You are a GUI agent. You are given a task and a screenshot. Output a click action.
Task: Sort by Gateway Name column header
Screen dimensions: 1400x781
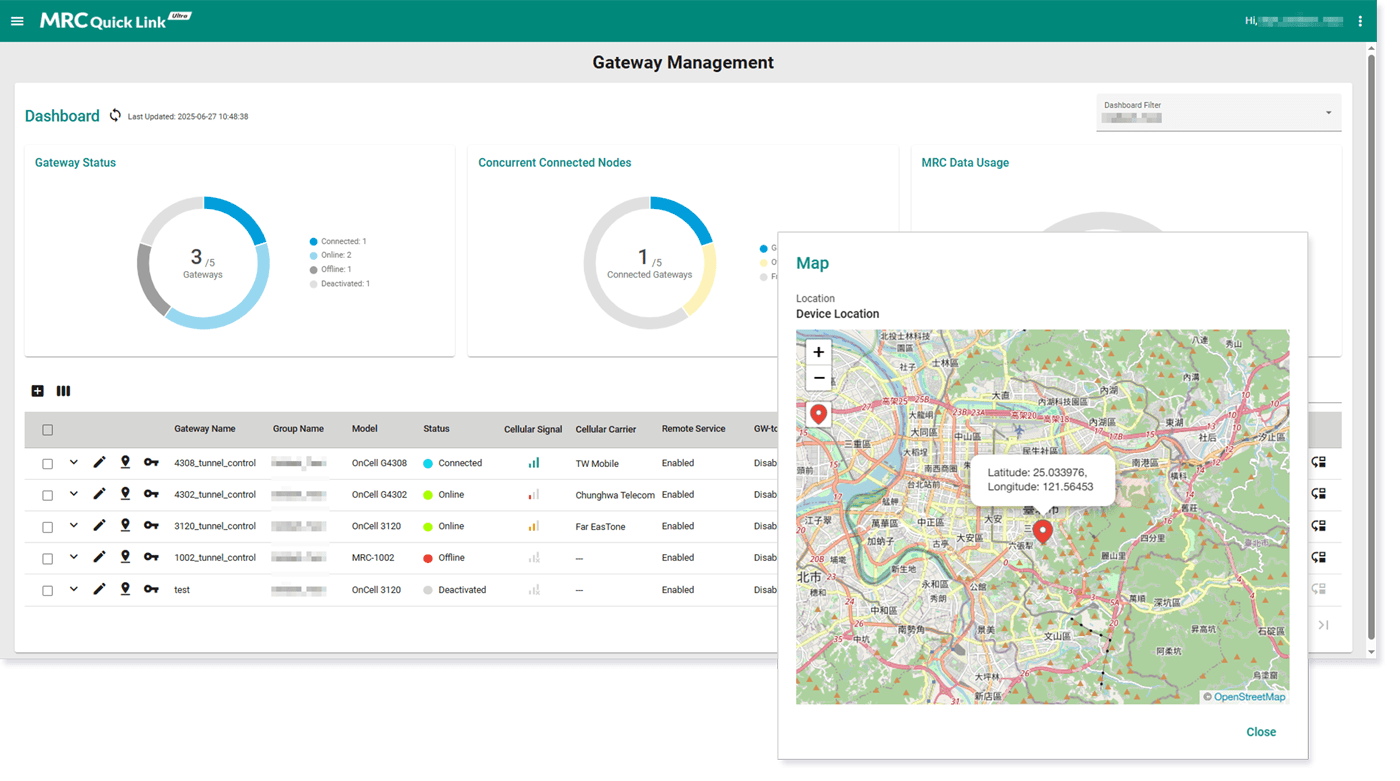click(x=204, y=429)
